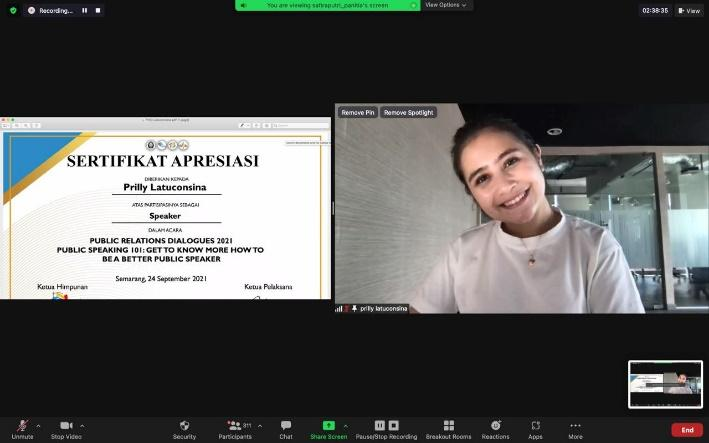Click Remove Pin on the video
This screenshot has height=443, width=709.
pos(357,112)
